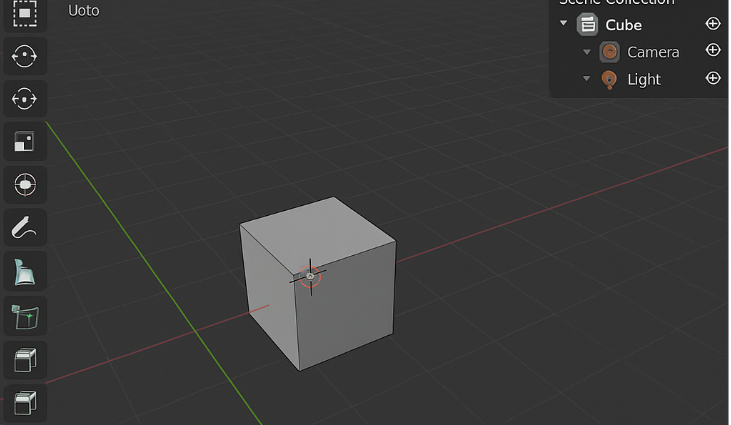Activate the Scale tool with squares icon
731x425 pixels.
(25, 142)
